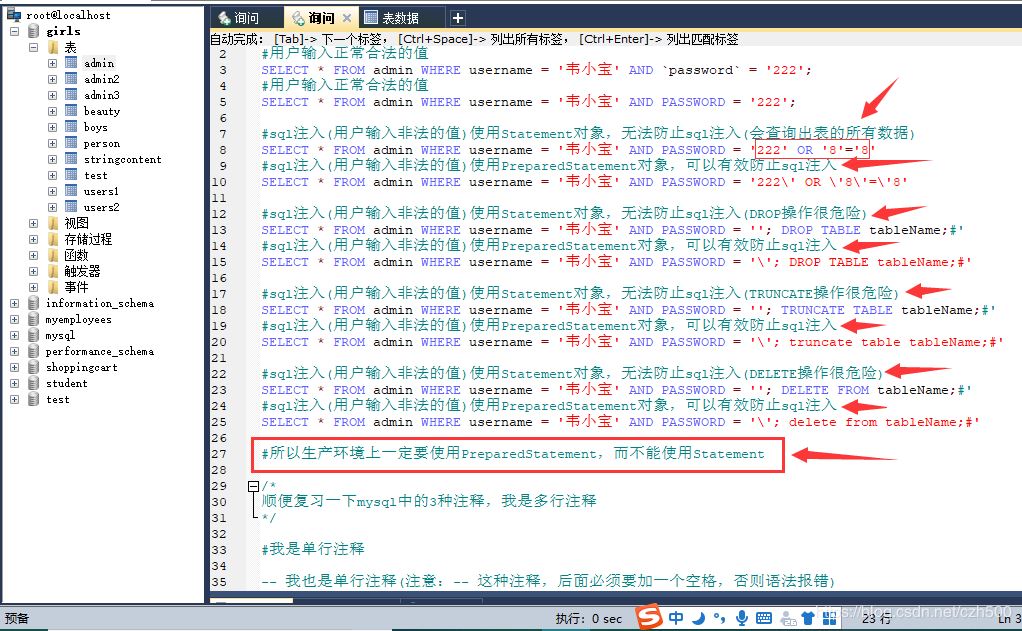Click line number 27 in the gutter
This screenshot has height=631, width=1022.
point(219,454)
